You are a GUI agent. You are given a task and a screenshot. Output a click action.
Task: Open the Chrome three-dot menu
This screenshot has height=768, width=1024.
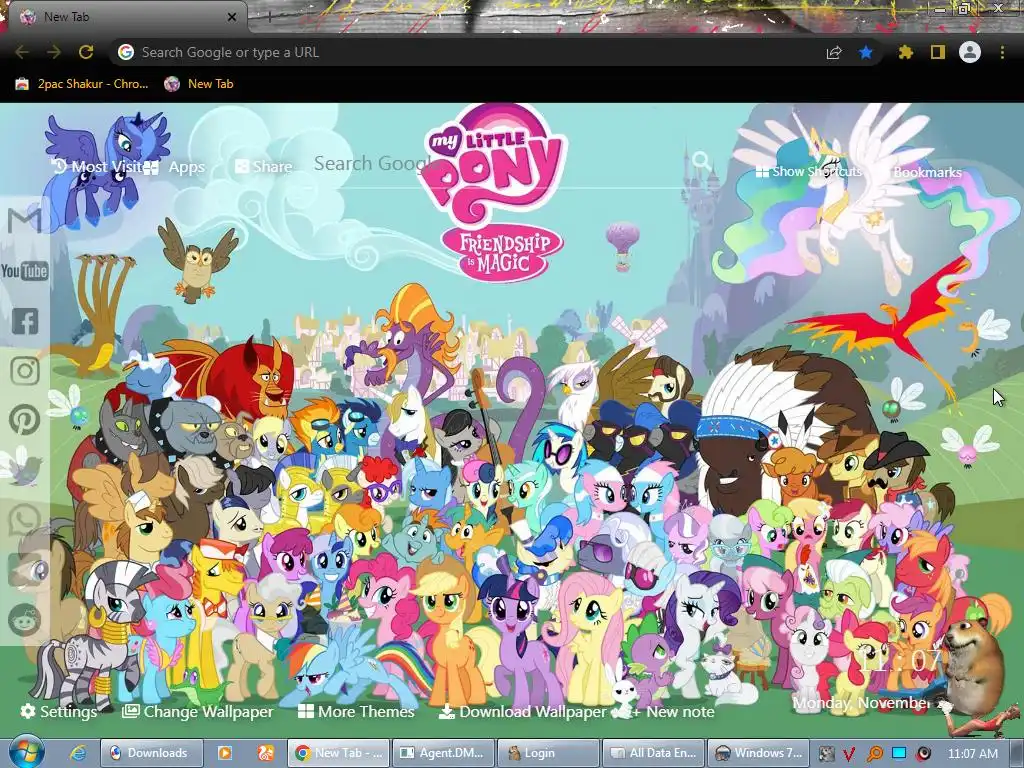click(x=1002, y=52)
